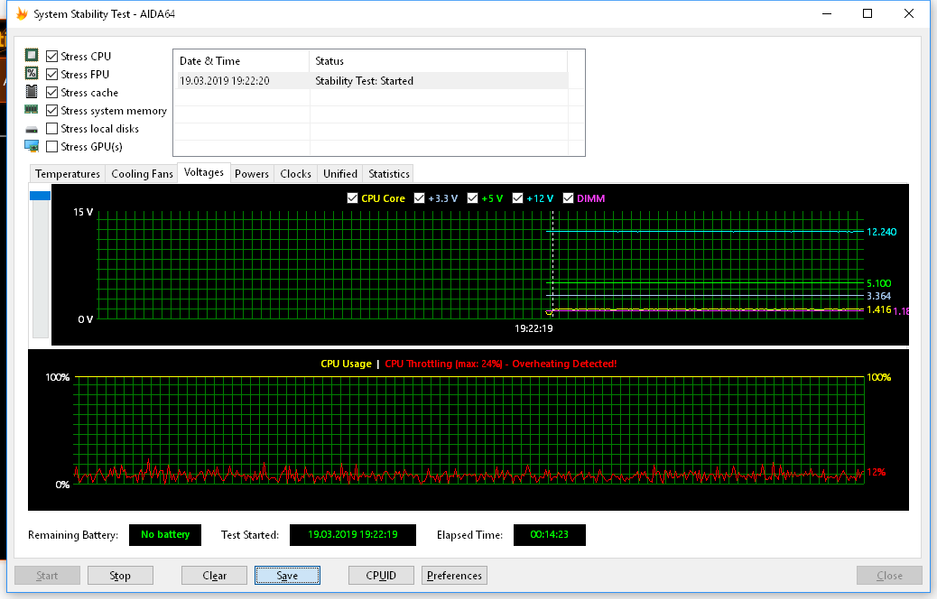The width and height of the screenshot is (937, 599).
Task: Switch to the Temperatures tab
Action: tap(68, 173)
